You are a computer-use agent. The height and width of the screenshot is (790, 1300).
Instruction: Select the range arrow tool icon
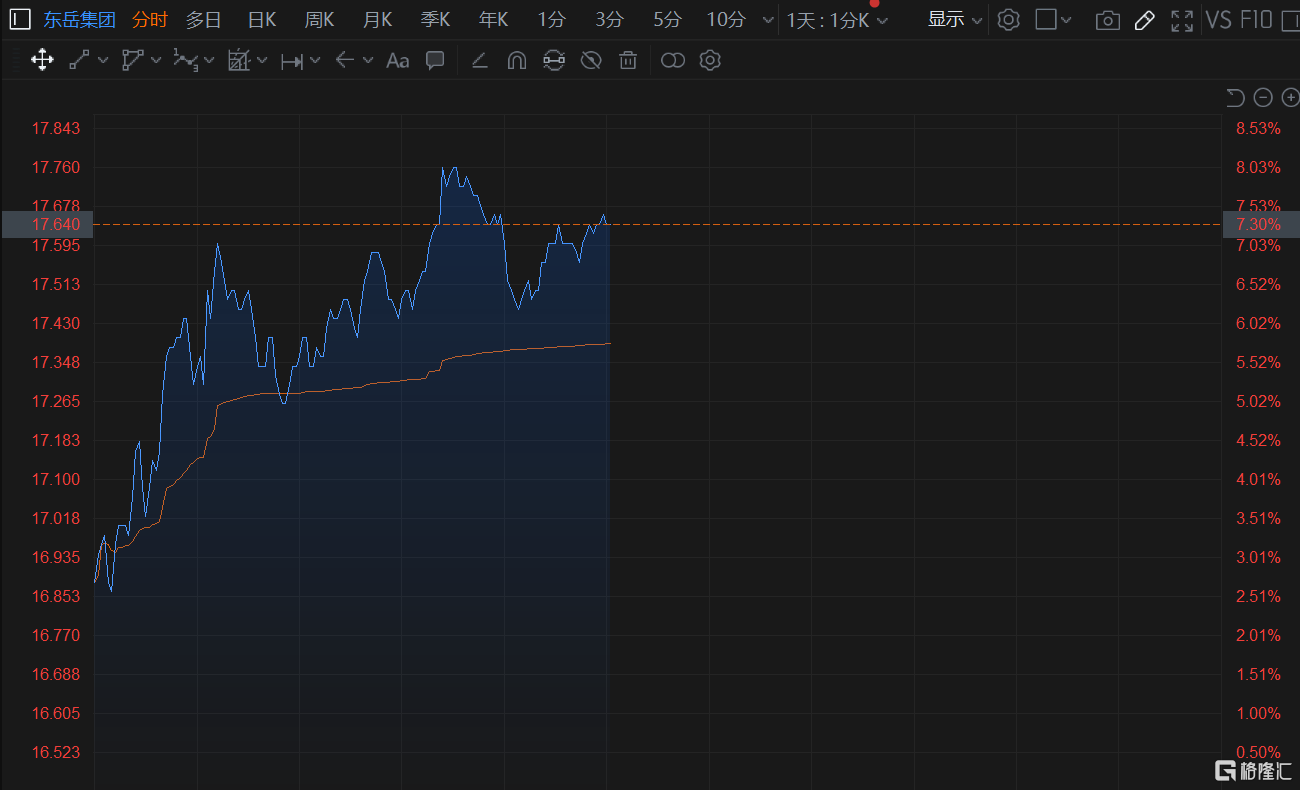pos(291,60)
